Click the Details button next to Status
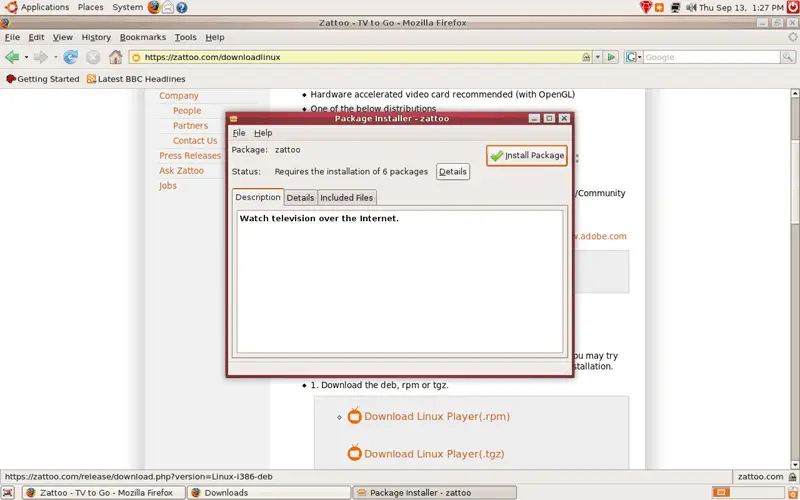800x500 pixels. point(453,171)
